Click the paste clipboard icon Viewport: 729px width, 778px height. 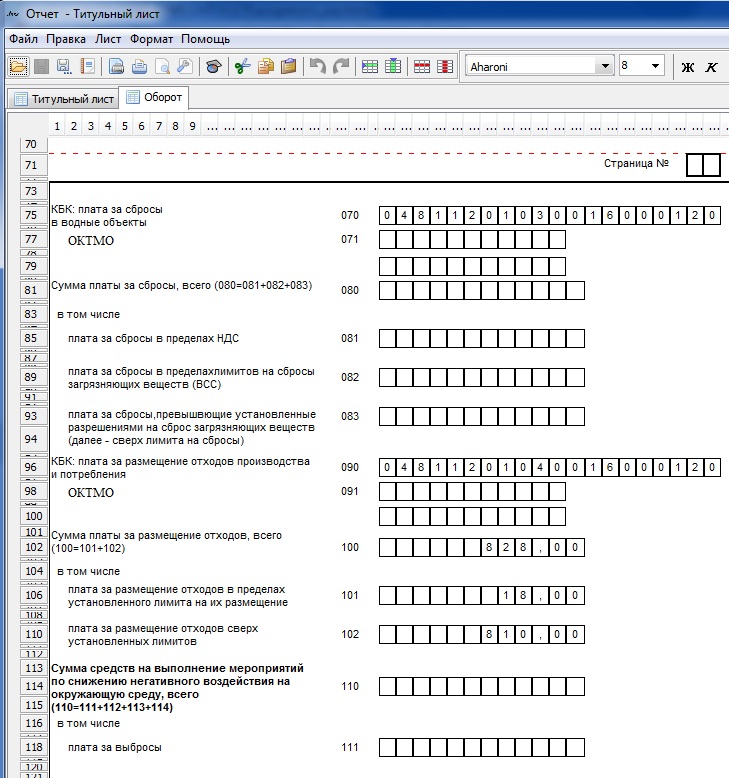click(x=288, y=66)
